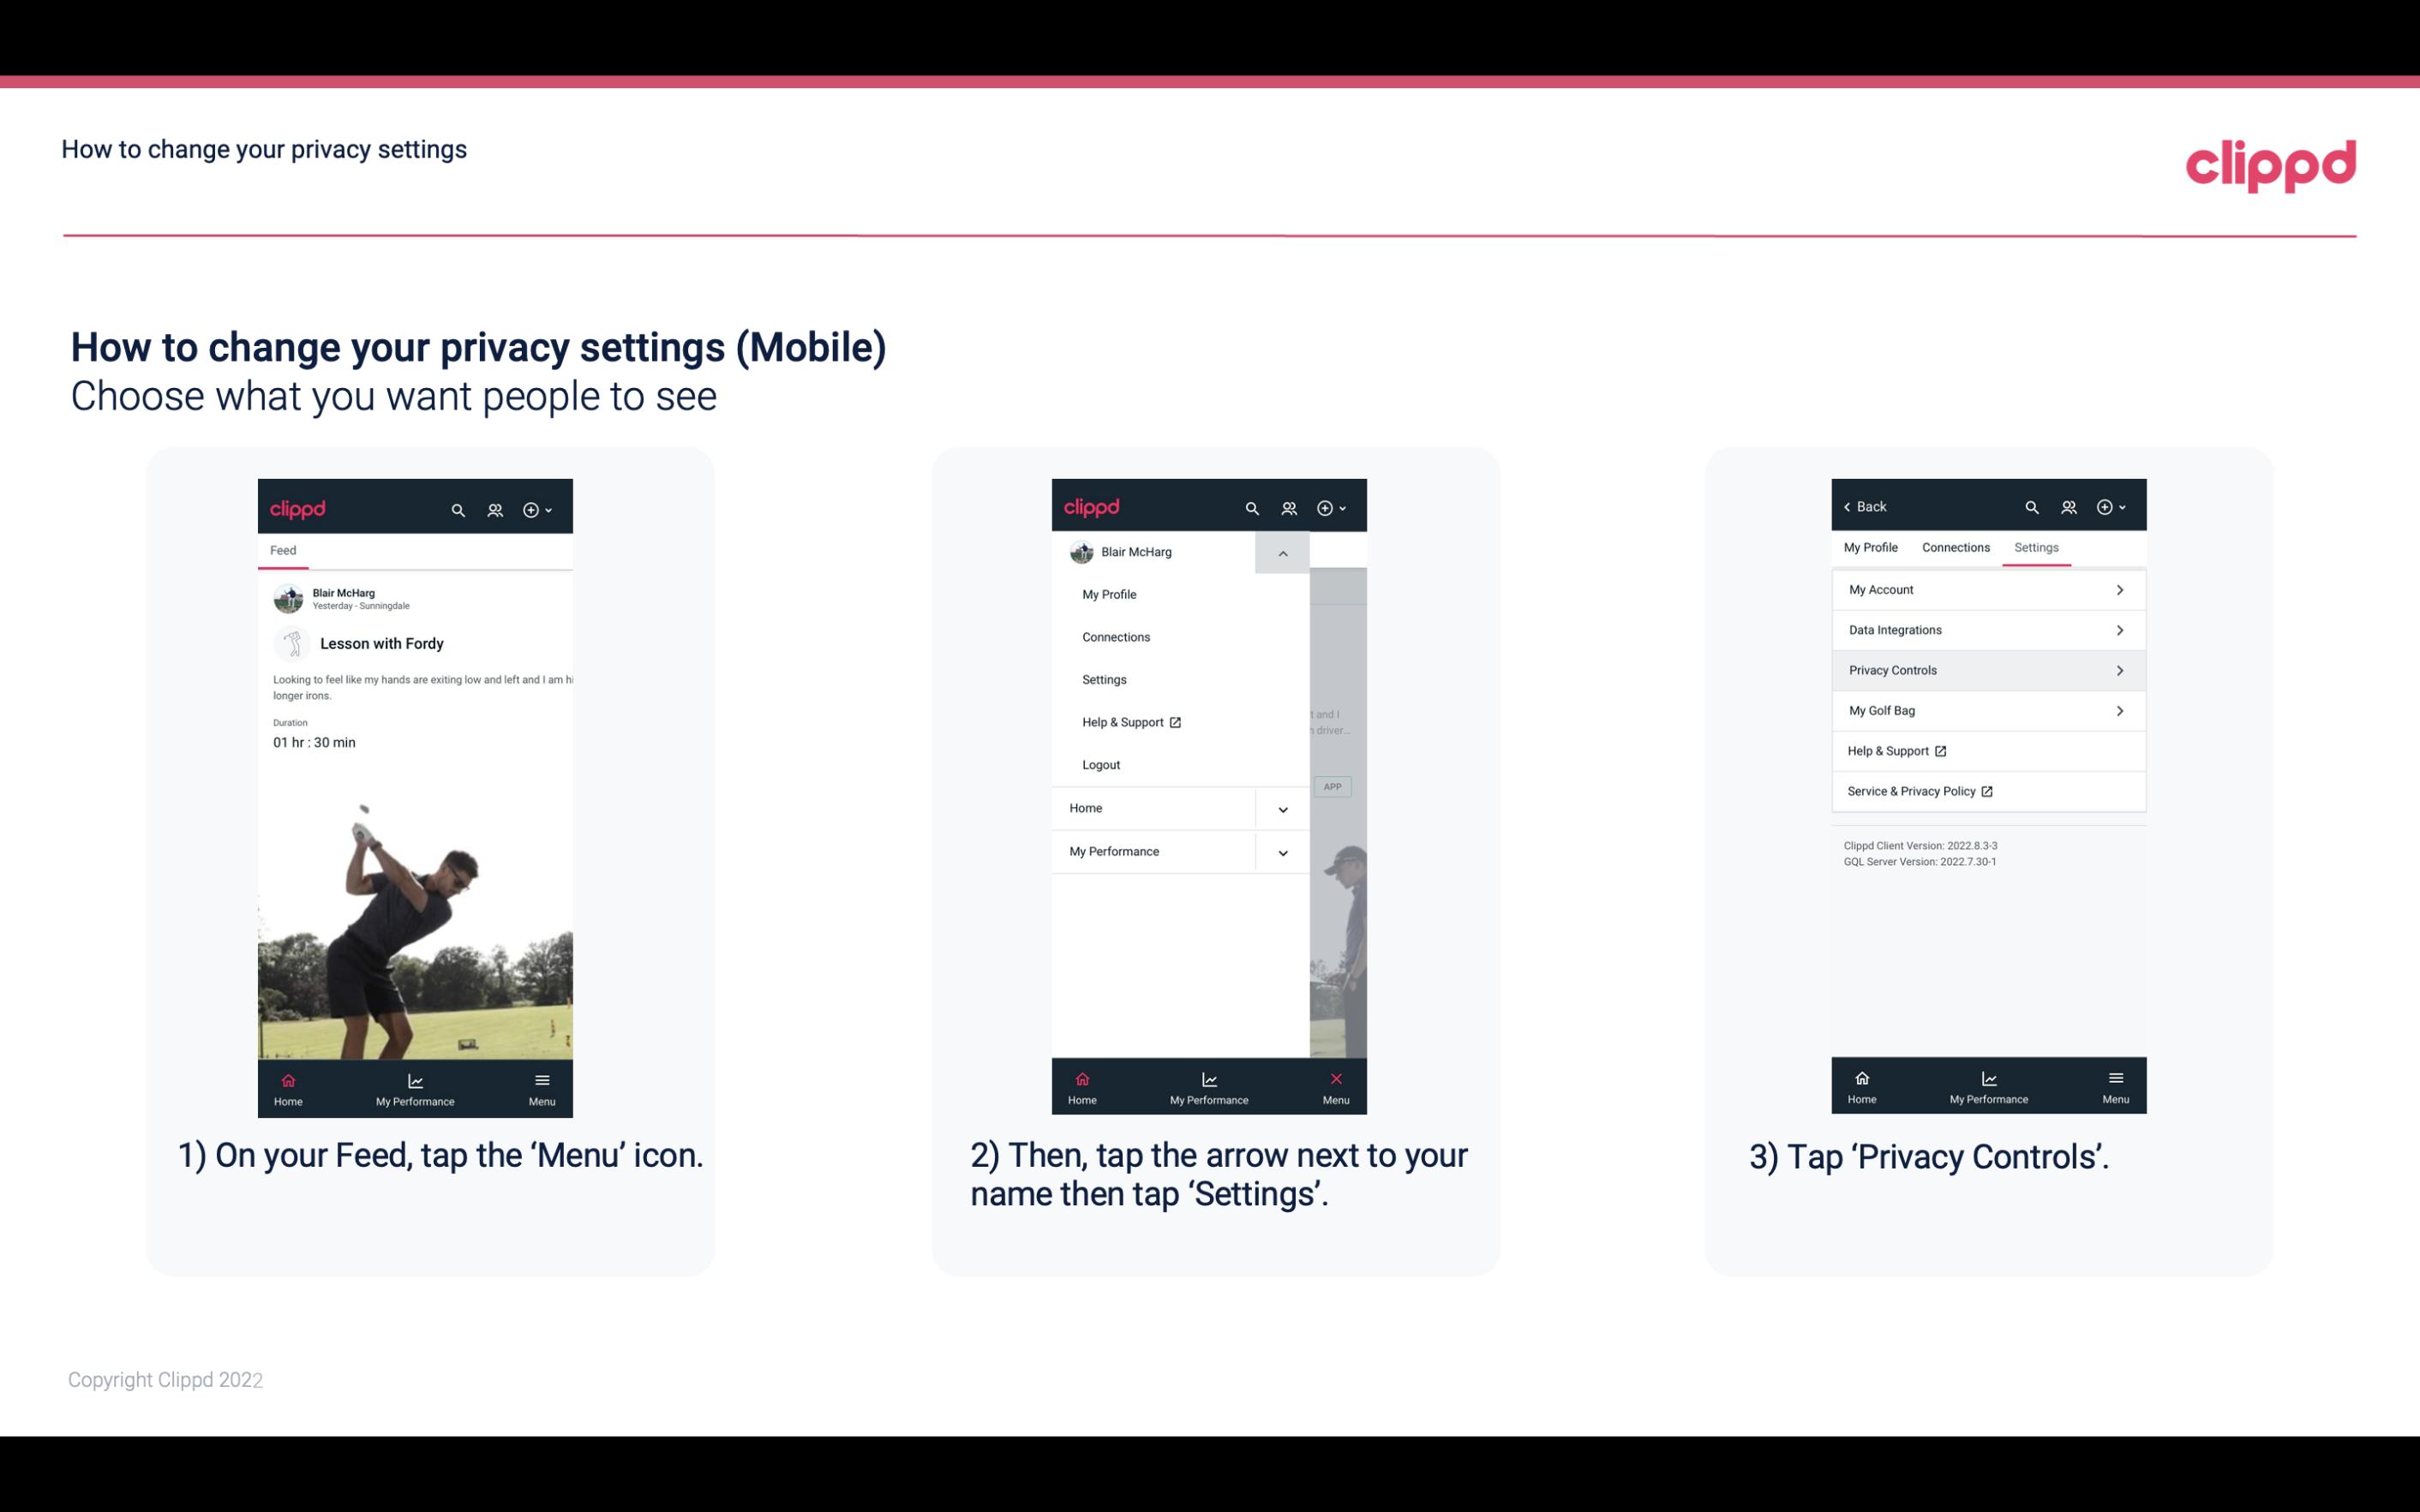Screen dimensions: 2420x1512
Task: Expand the My Performance dropdown menu
Action: (x=1280, y=852)
